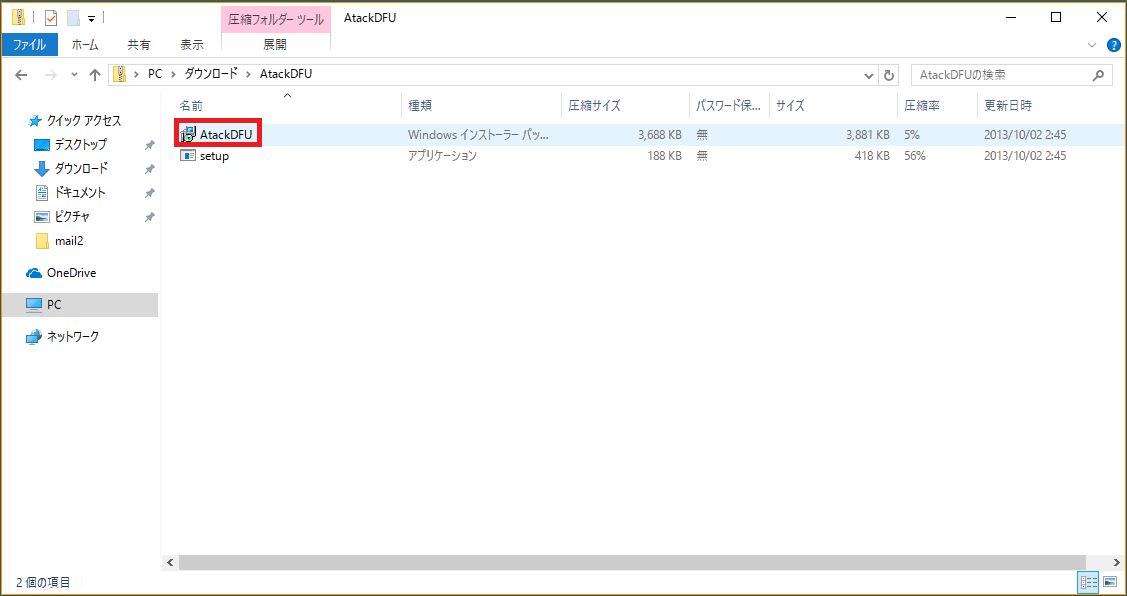Switch to details view layout button
This screenshot has height=596, width=1127.
coord(1088,582)
